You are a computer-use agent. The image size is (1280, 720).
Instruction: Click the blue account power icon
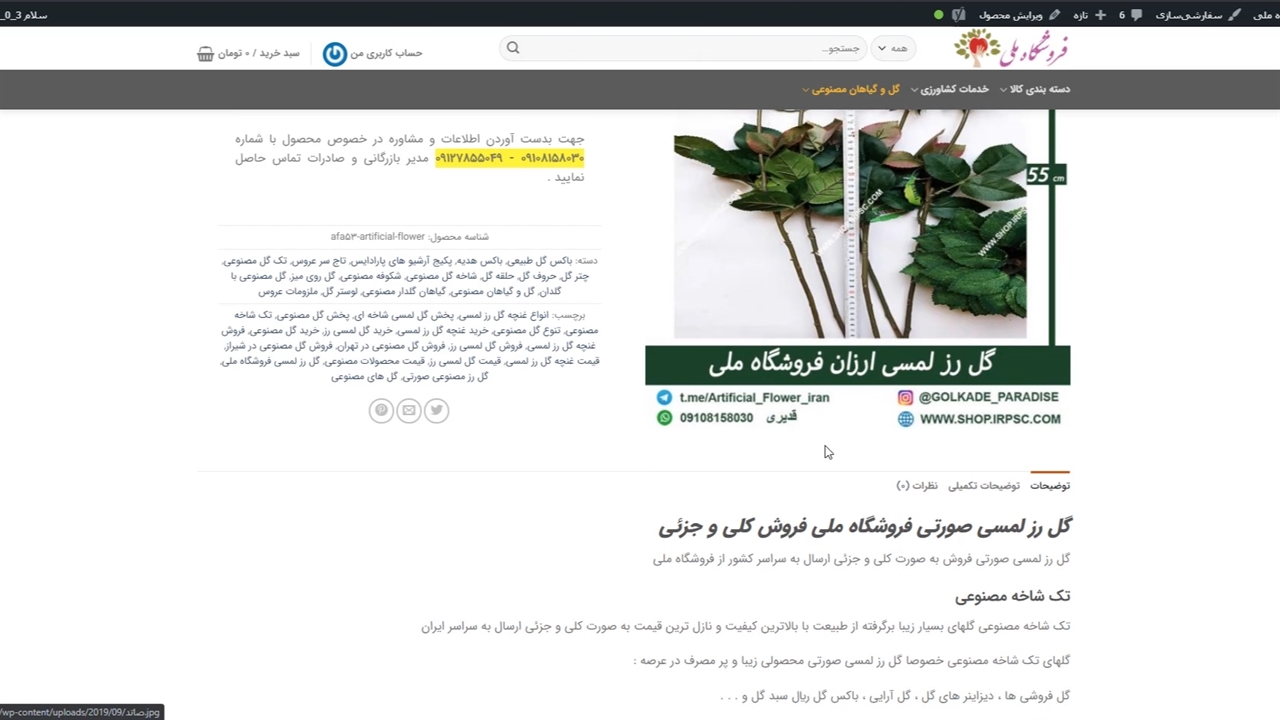pos(335,54)
